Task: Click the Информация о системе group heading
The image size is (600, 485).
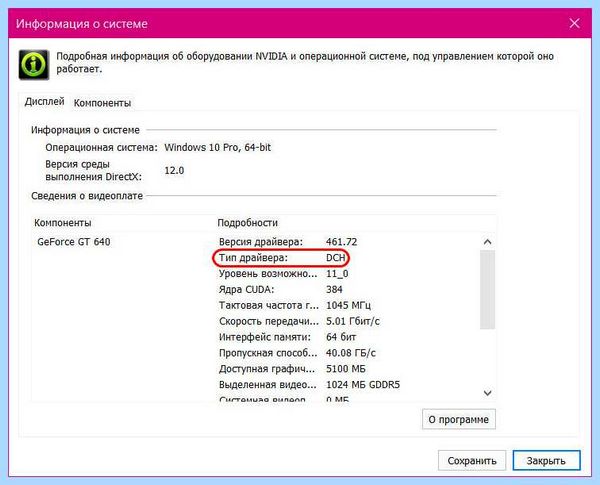Action: 85,130
